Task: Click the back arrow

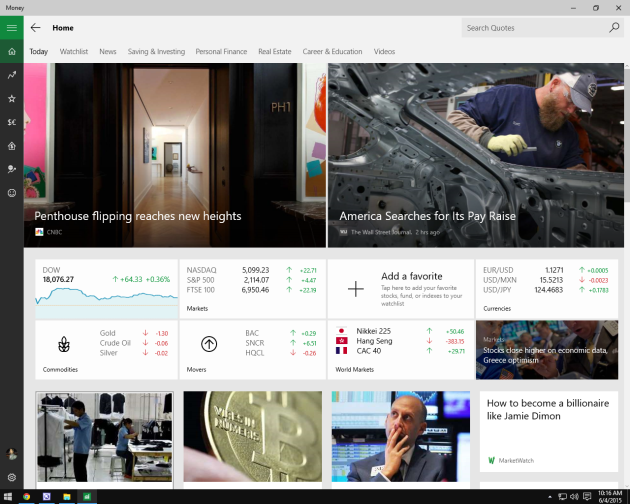Action: (x=35, y=28)
